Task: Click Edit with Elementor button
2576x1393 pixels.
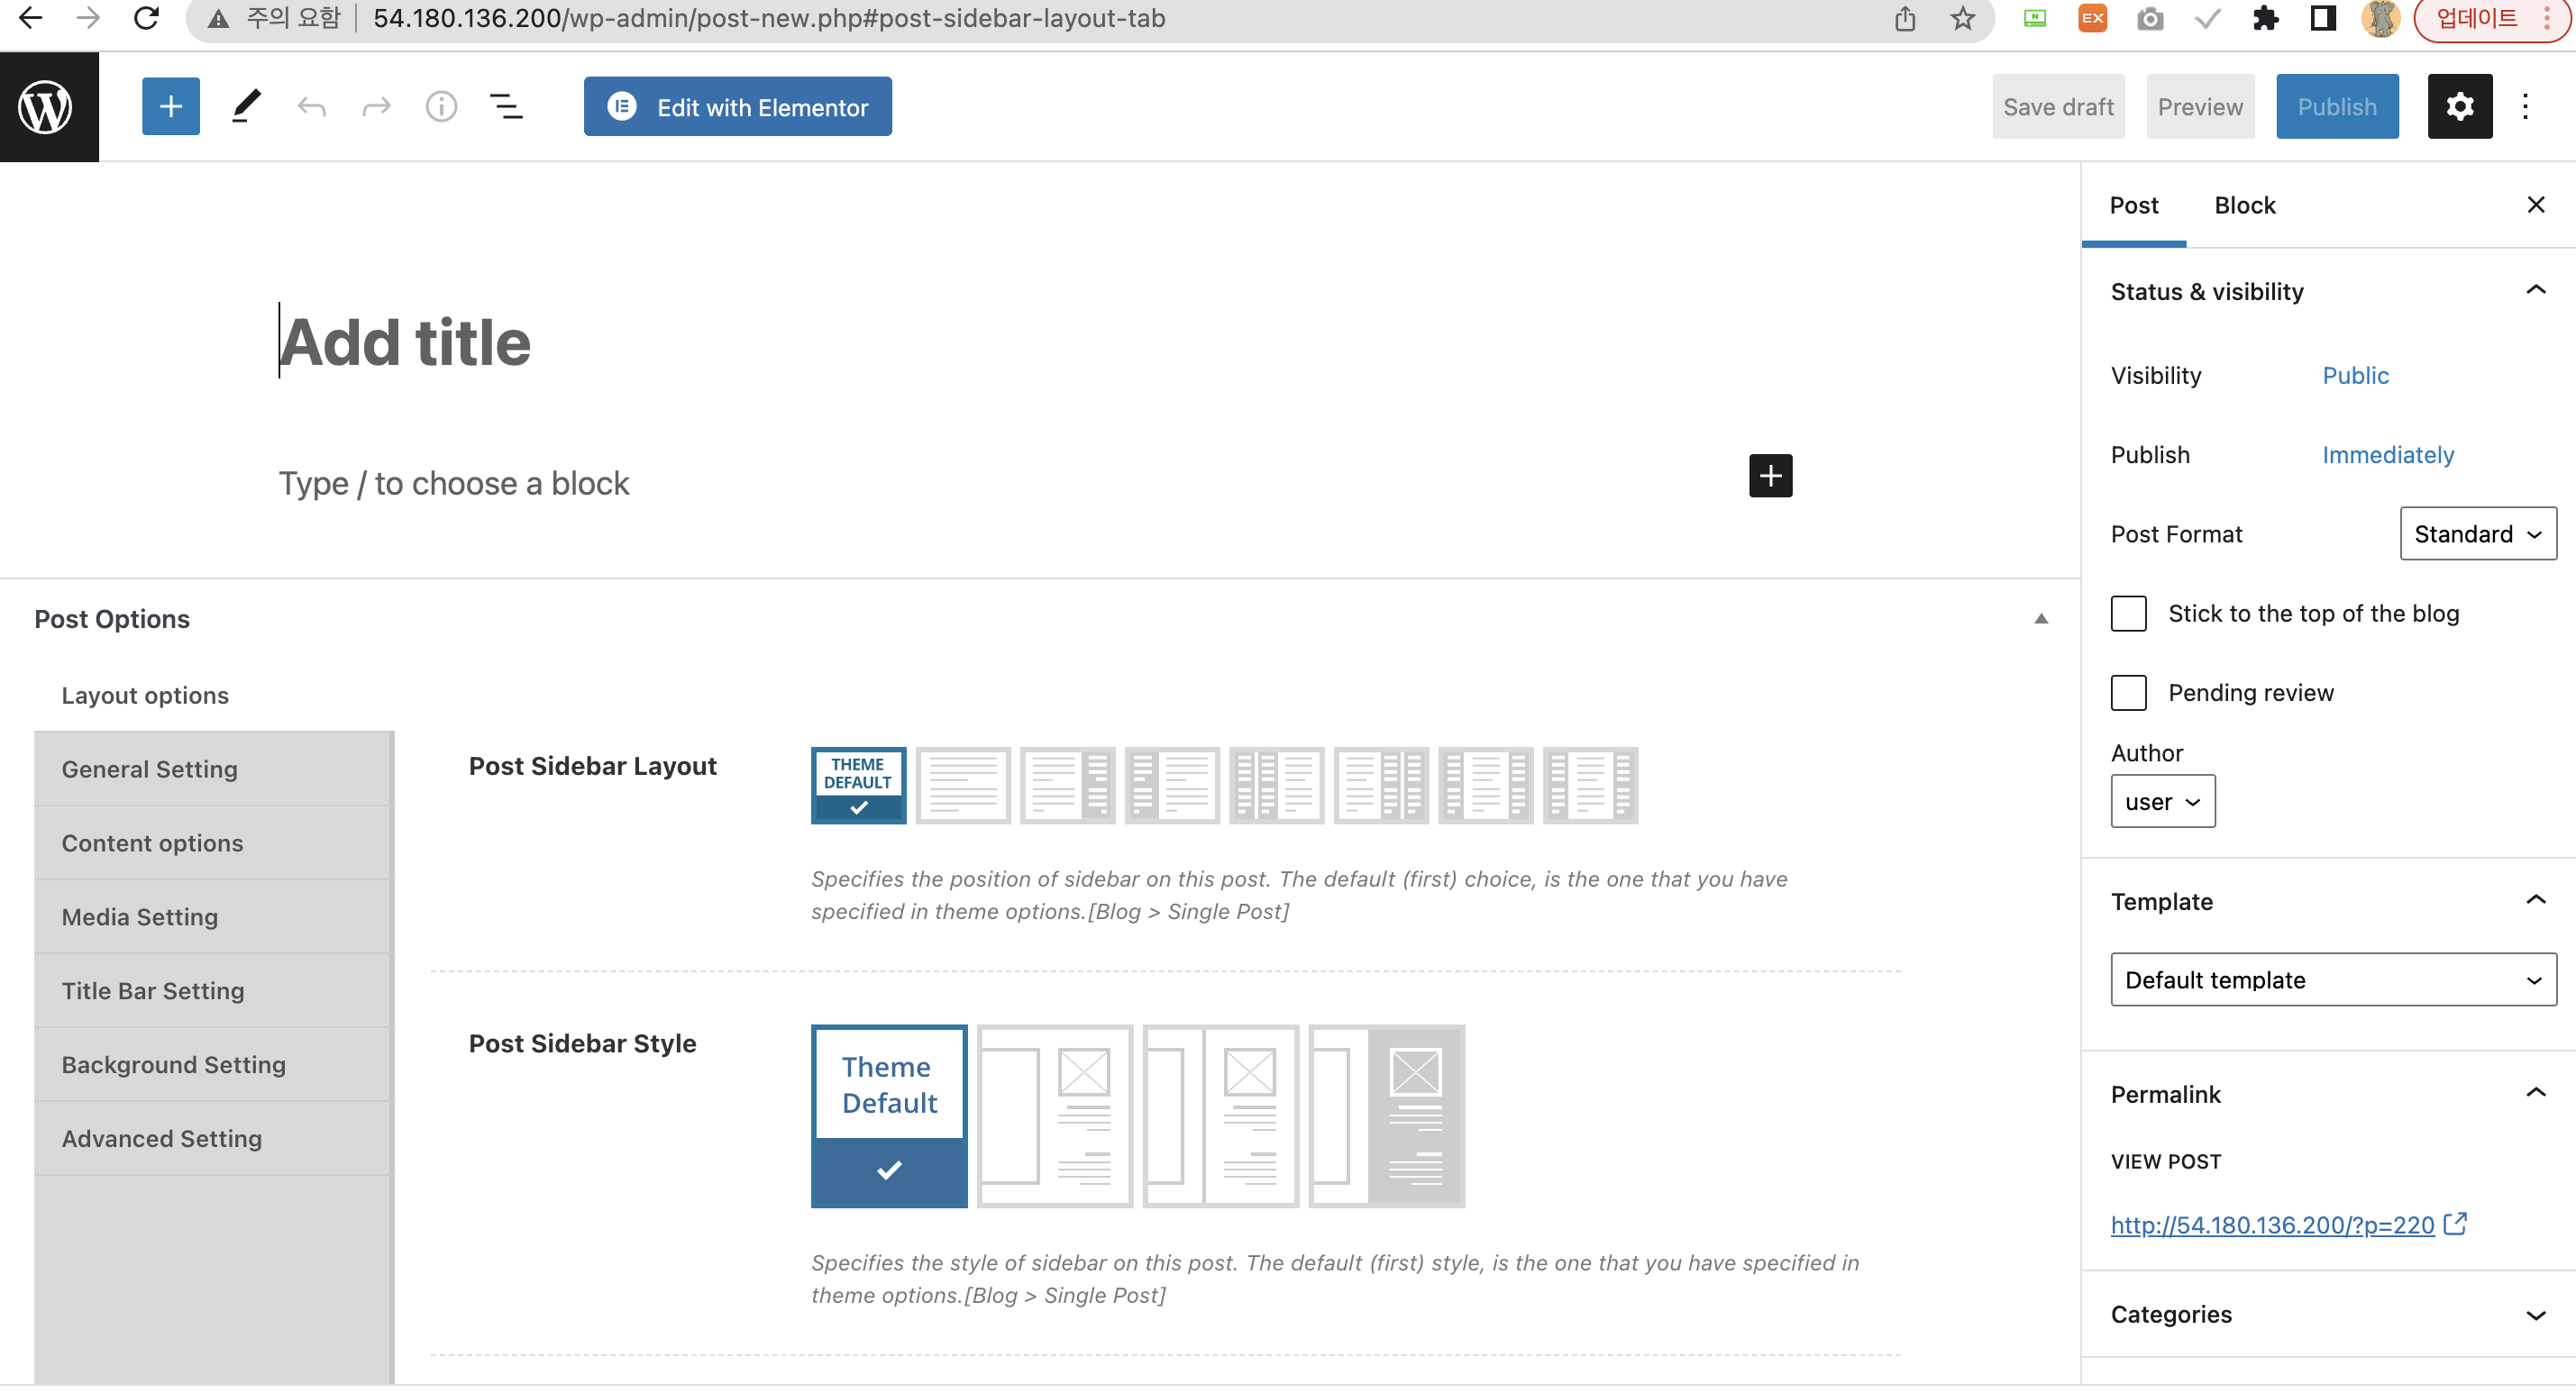Action: (x=738, y=107)
